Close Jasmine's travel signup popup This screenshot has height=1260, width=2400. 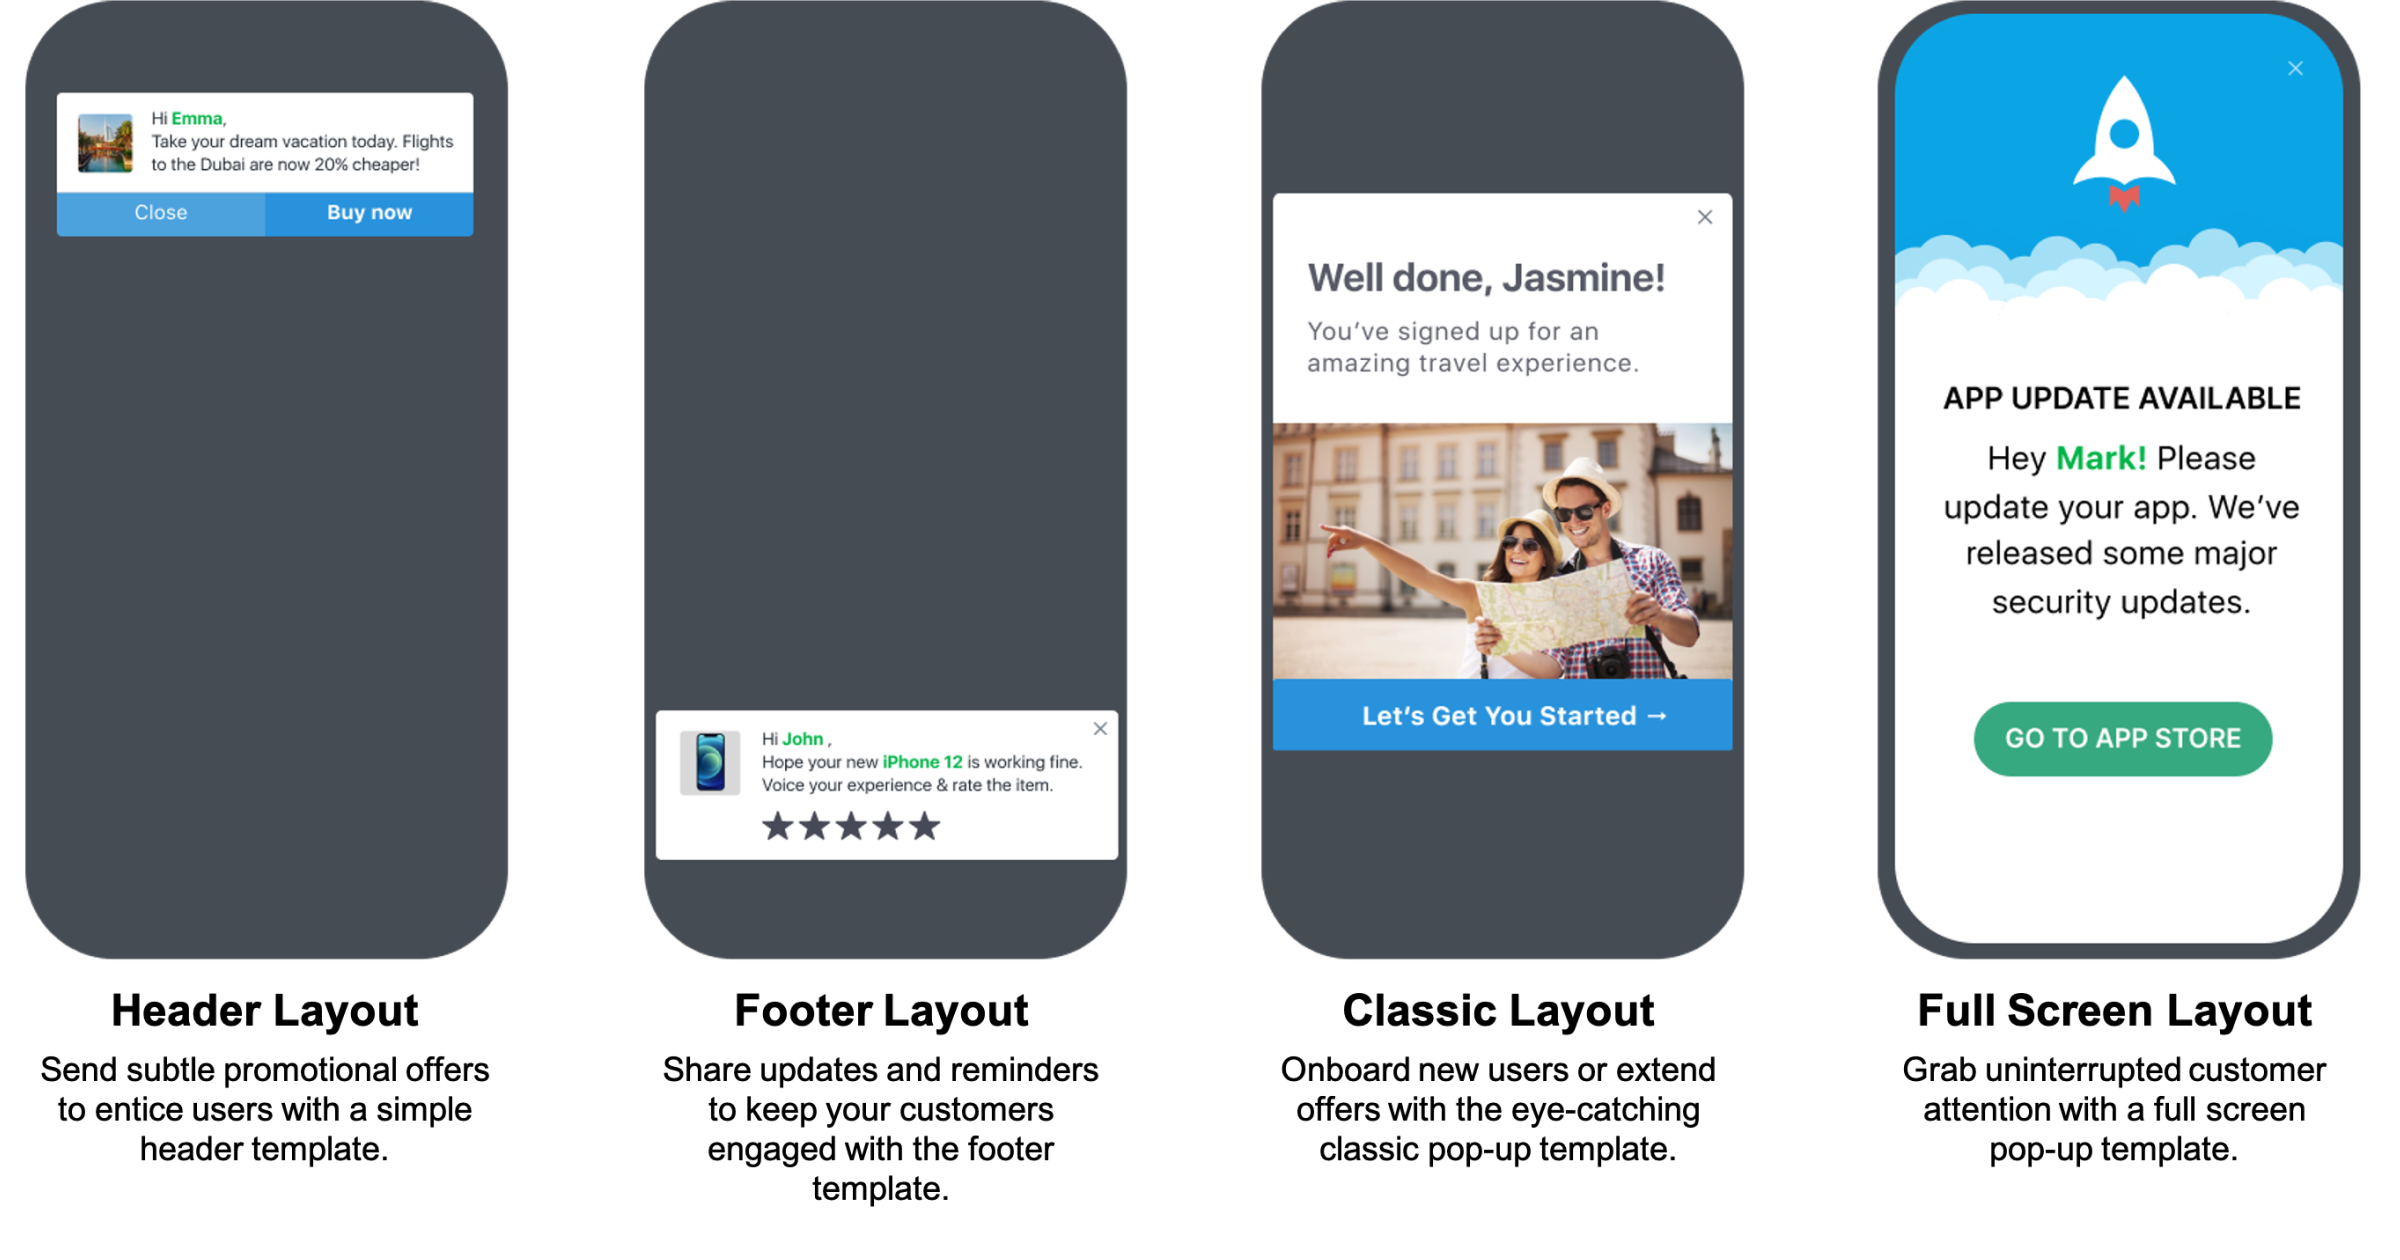click(x=1705, y=217)
